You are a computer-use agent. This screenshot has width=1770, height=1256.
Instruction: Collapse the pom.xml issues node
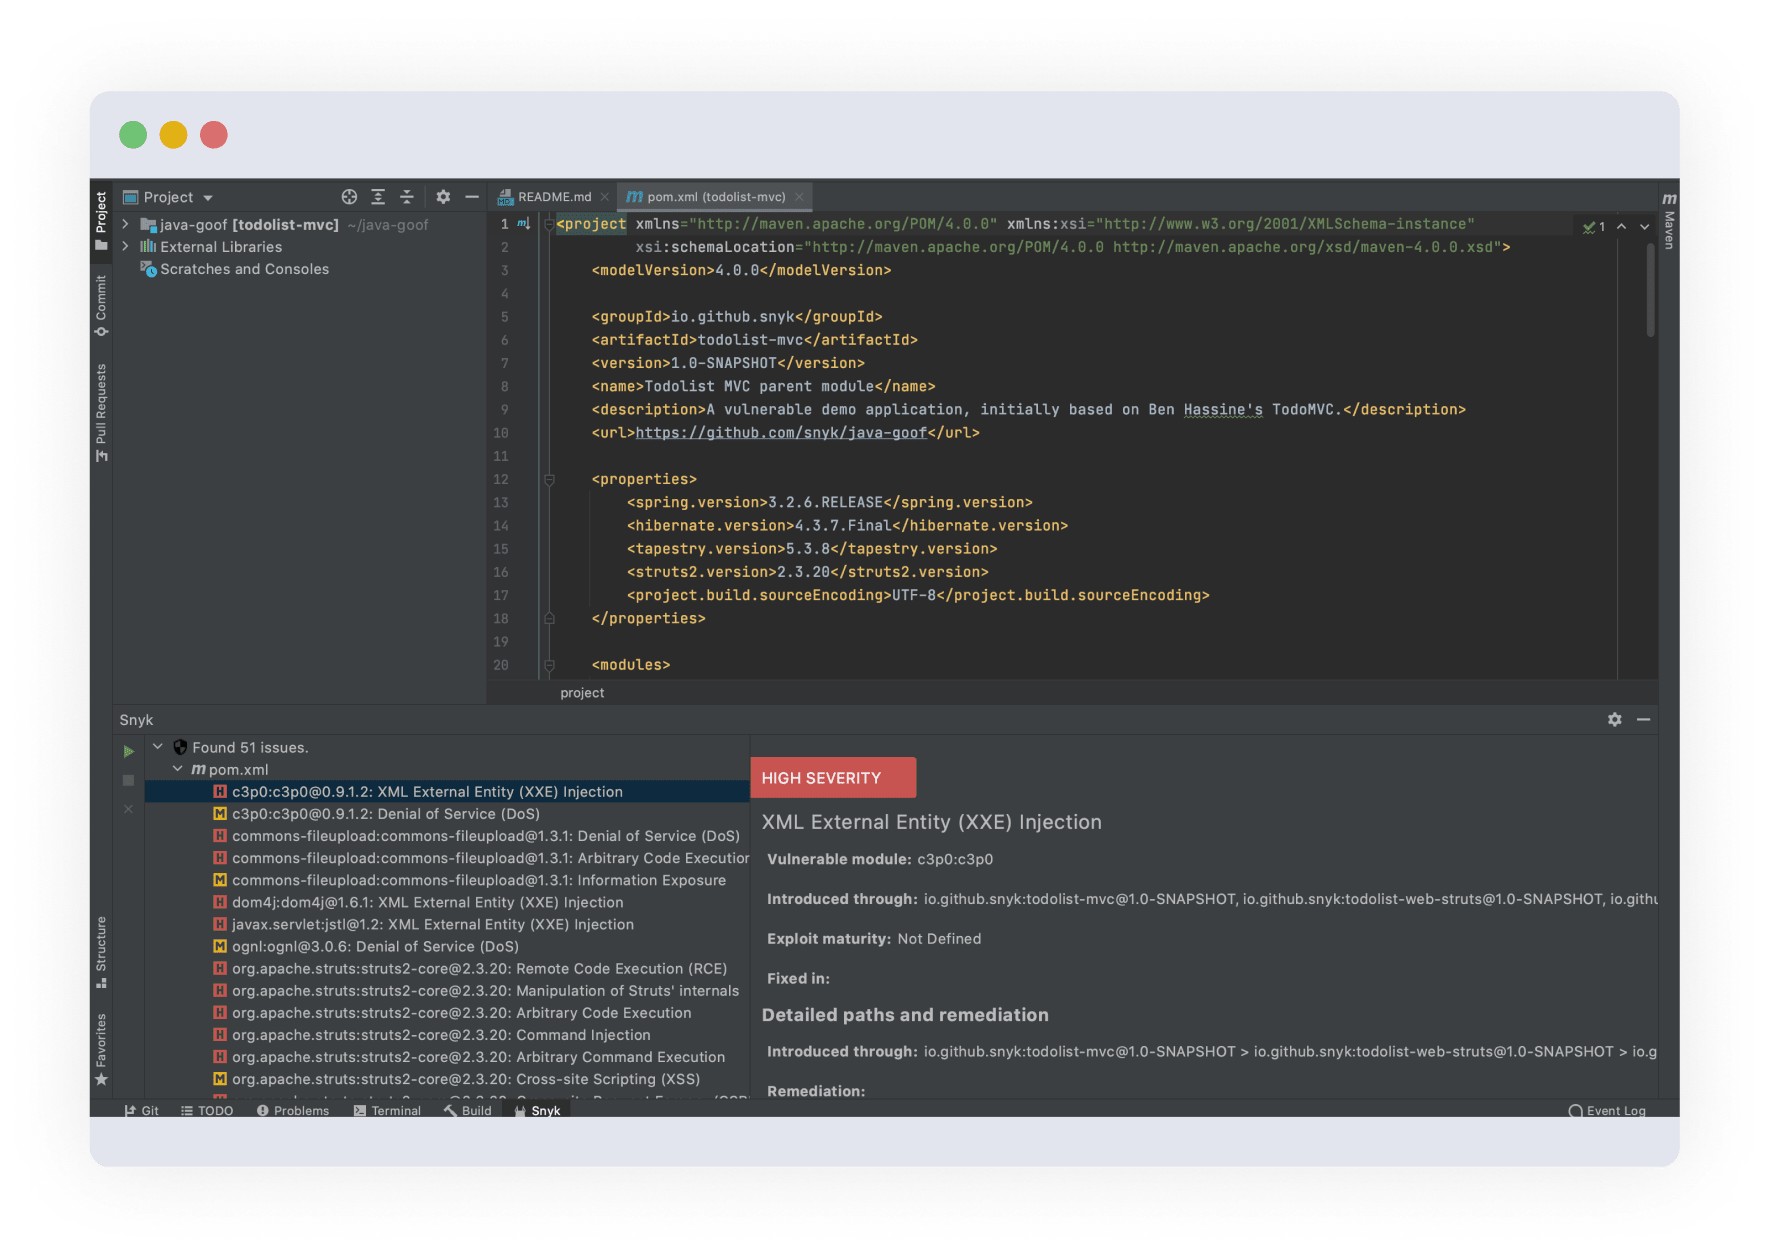[x=178, y=769]
